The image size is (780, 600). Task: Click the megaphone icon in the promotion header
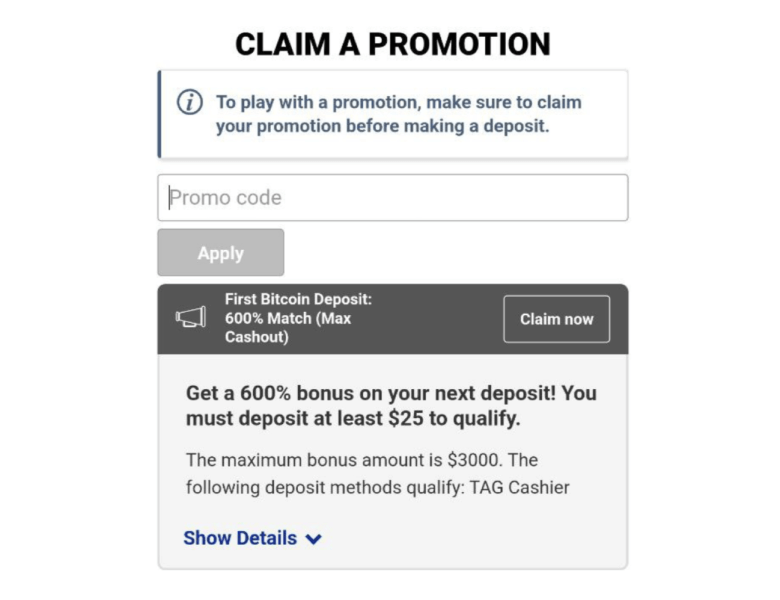[190, 317]
